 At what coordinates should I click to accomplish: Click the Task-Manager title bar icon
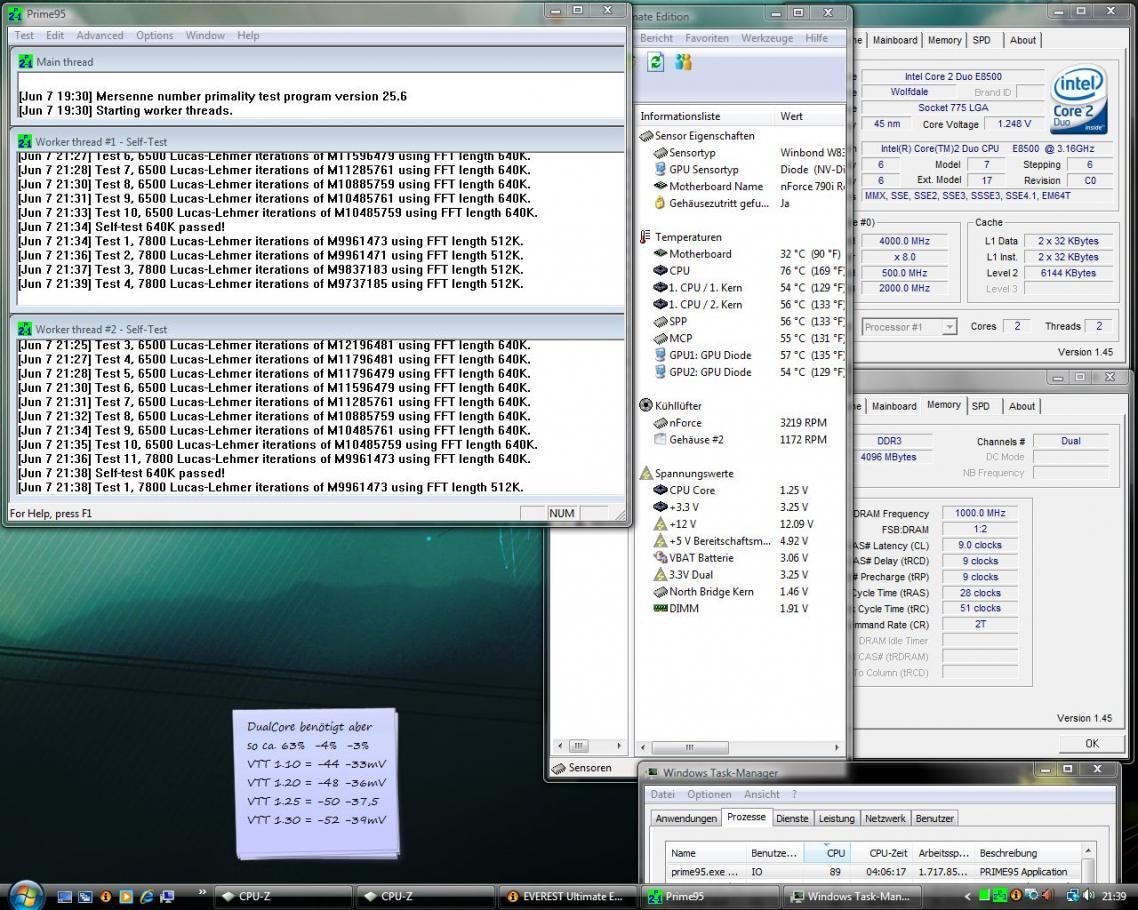click(652, 773)
